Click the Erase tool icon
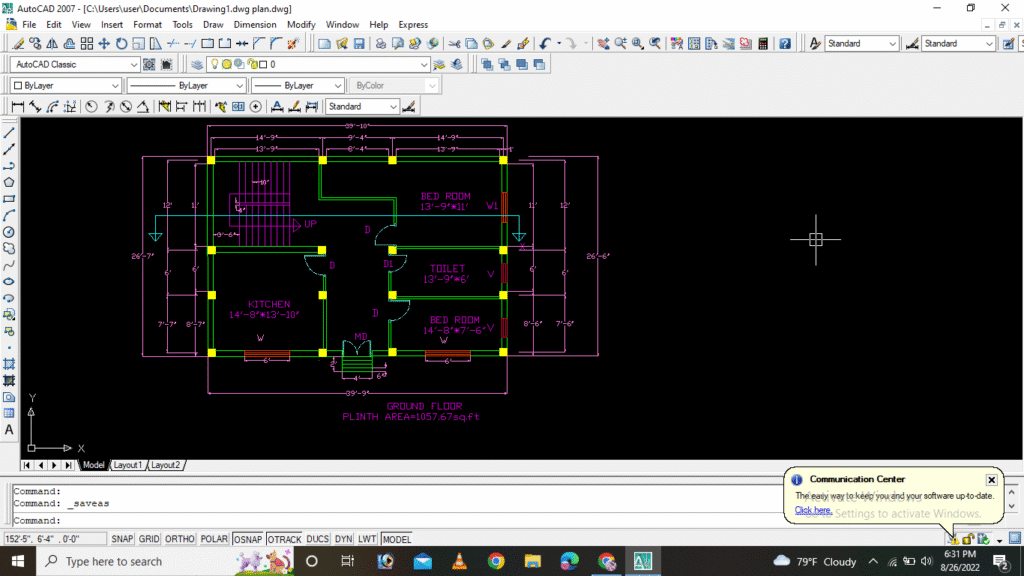The image size is (1024, 576). pyautogui.click(x=18, y=44)
